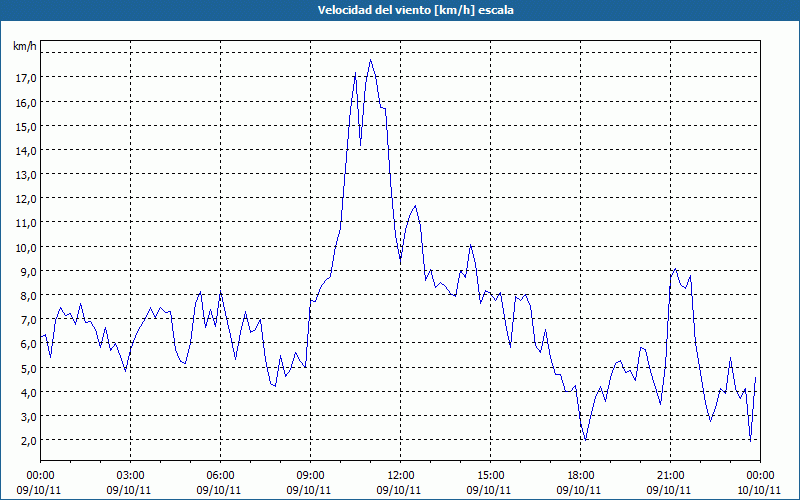This screenshot has height=500, width=800.
Task: Click the 12,0 label on the y-axis
Action: 26,199
